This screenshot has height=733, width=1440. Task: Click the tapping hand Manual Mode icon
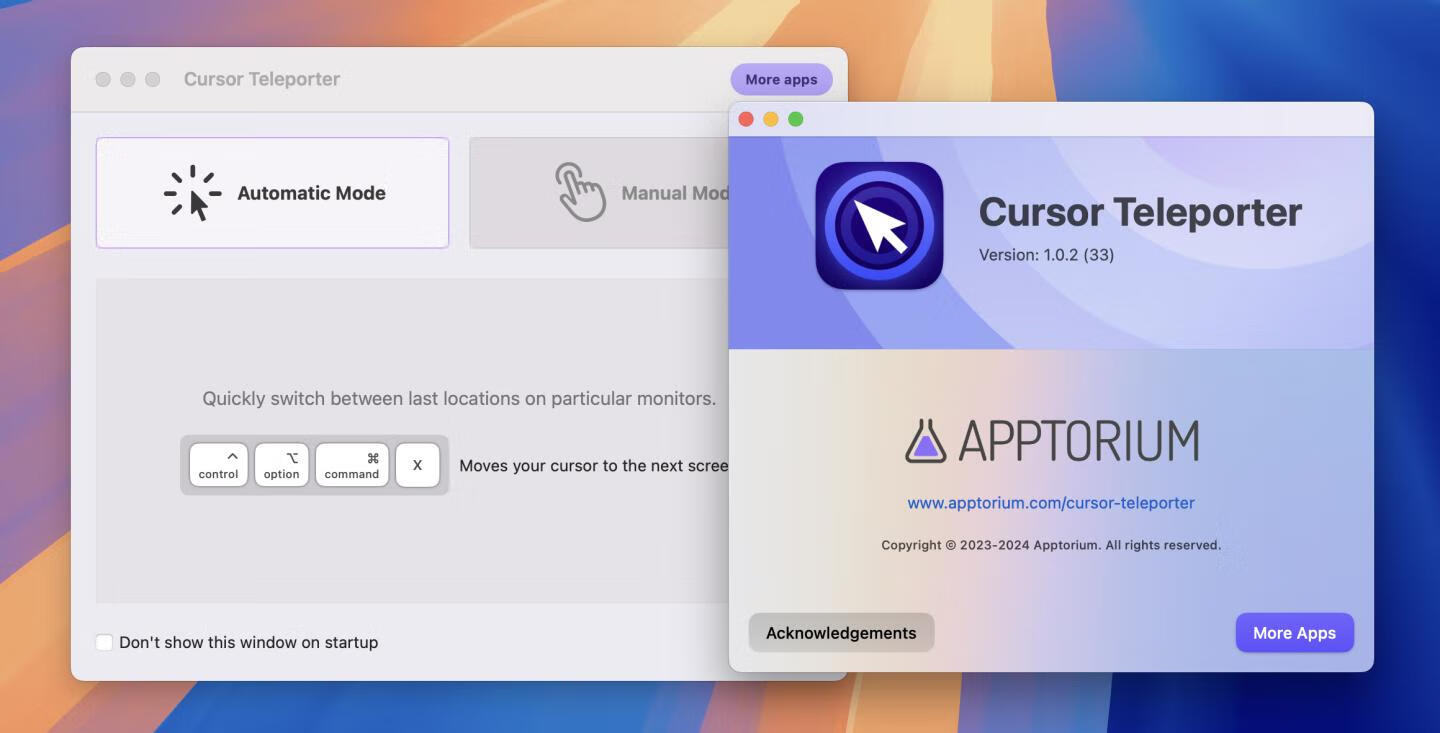click(580, 192)
